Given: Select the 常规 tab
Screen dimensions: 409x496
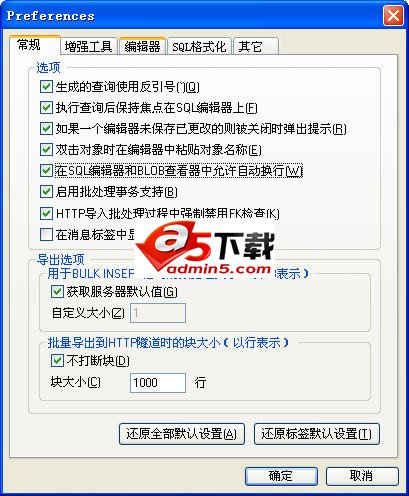Looking at the screenshot, I should (34, 45).
